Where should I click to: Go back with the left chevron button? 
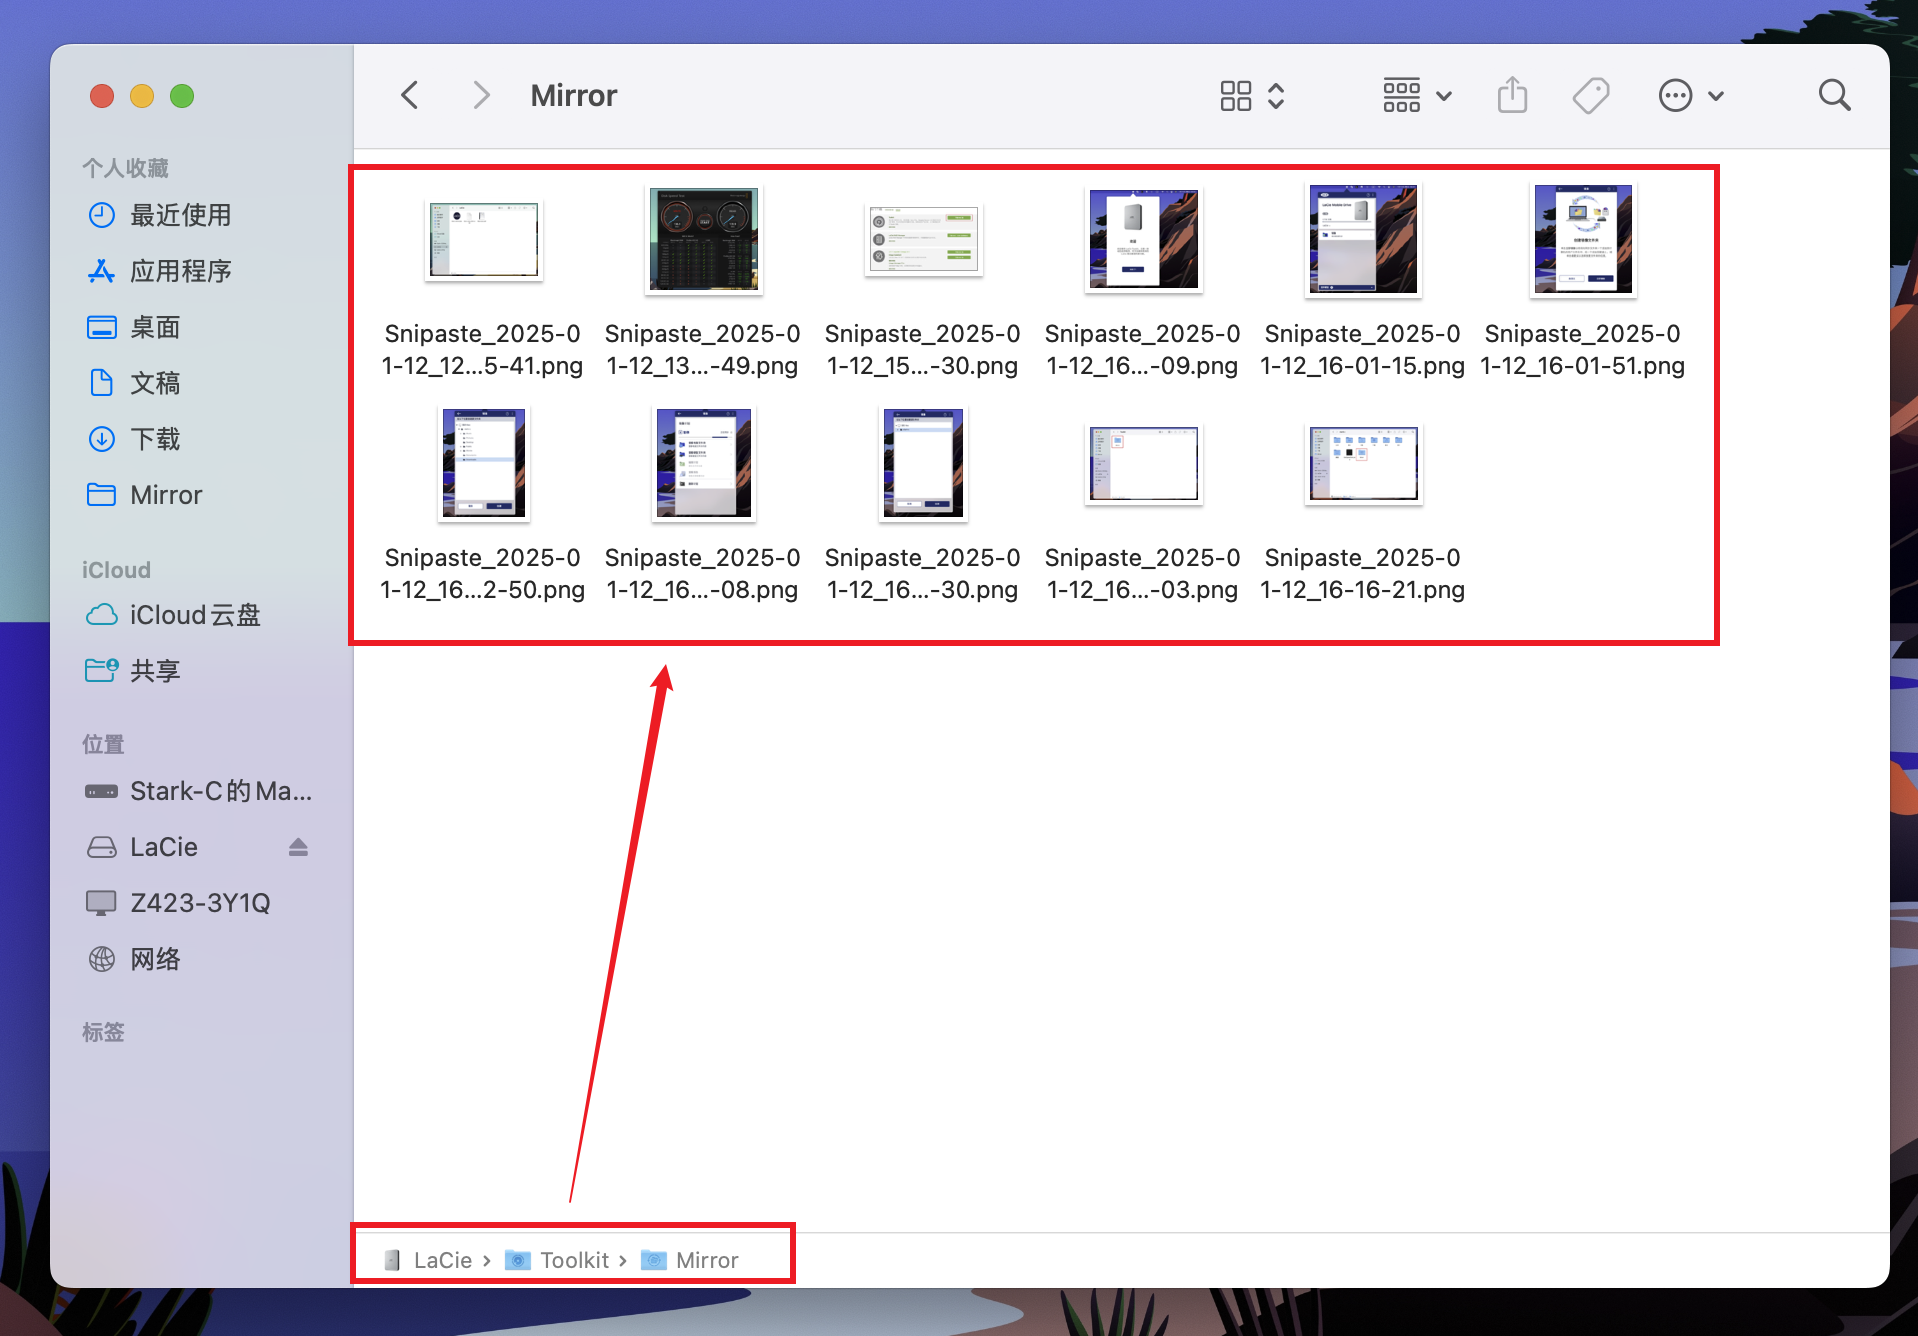pos(409,96)
